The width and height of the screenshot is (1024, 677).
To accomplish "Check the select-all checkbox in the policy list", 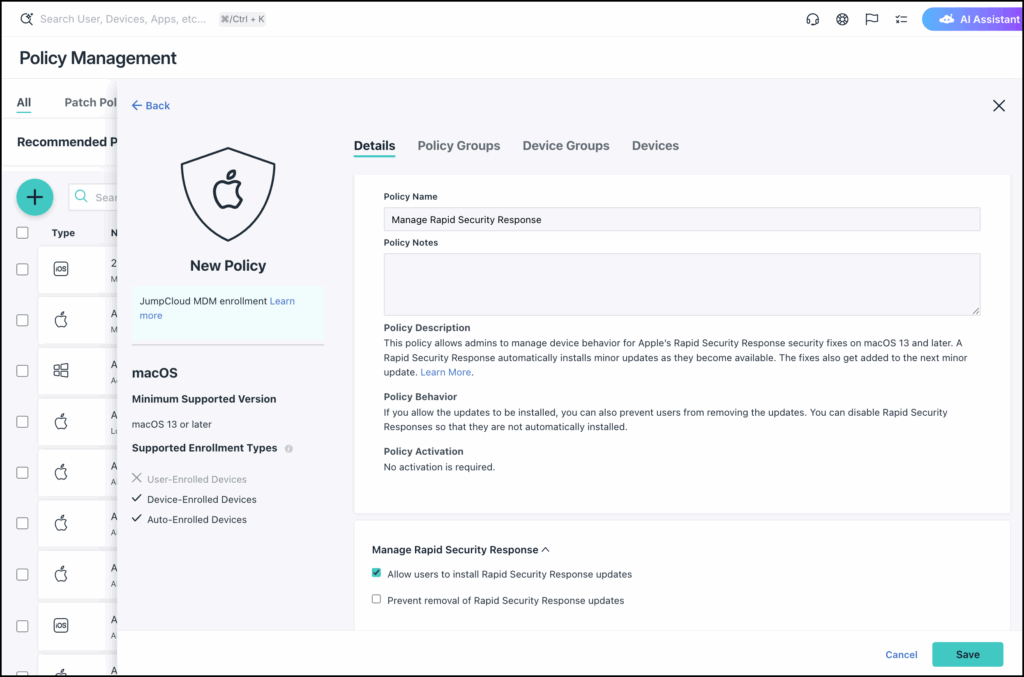I will (x=22, y=232).
